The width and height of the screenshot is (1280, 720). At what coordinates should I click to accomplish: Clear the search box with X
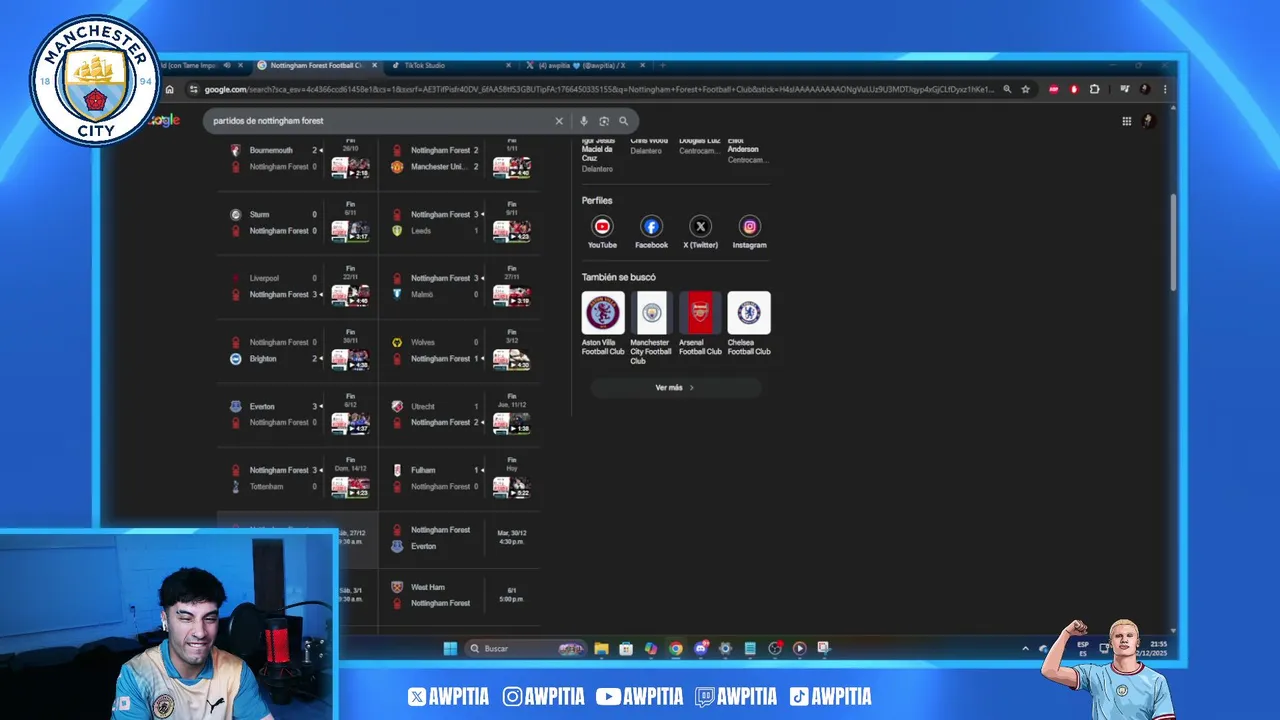[x=559, y=121]
